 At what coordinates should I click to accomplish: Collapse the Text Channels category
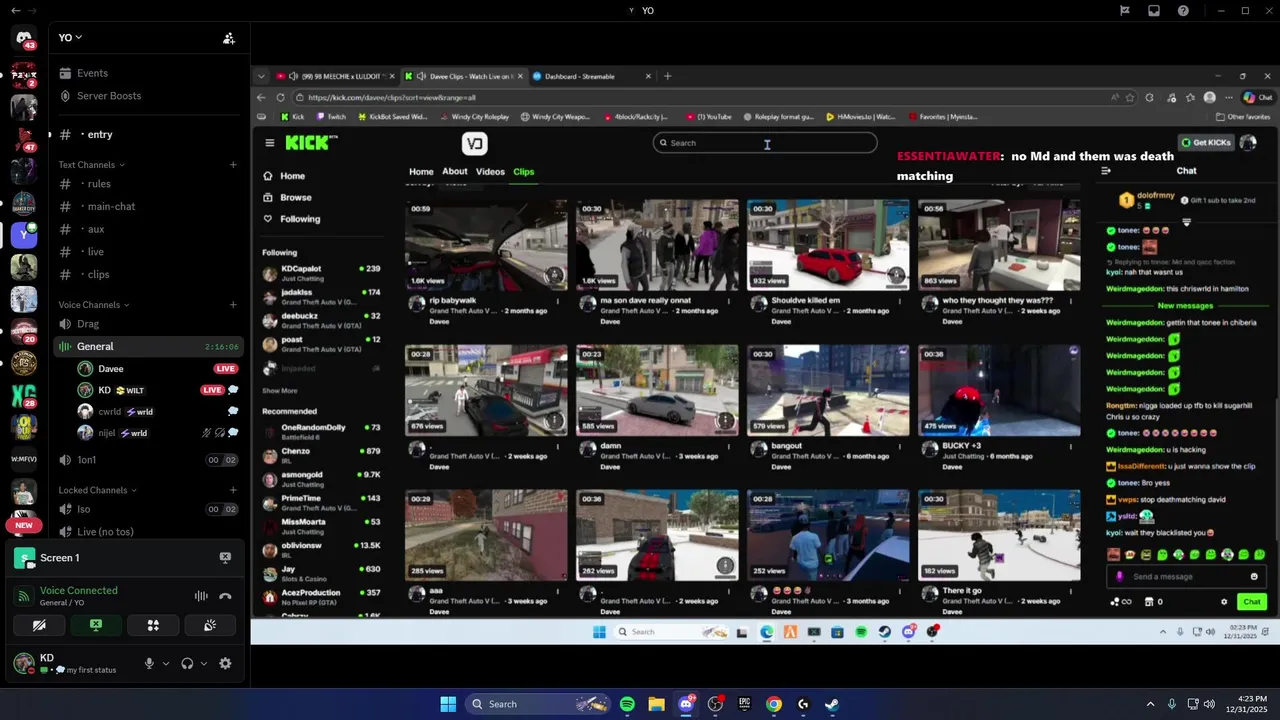[92, 165]
